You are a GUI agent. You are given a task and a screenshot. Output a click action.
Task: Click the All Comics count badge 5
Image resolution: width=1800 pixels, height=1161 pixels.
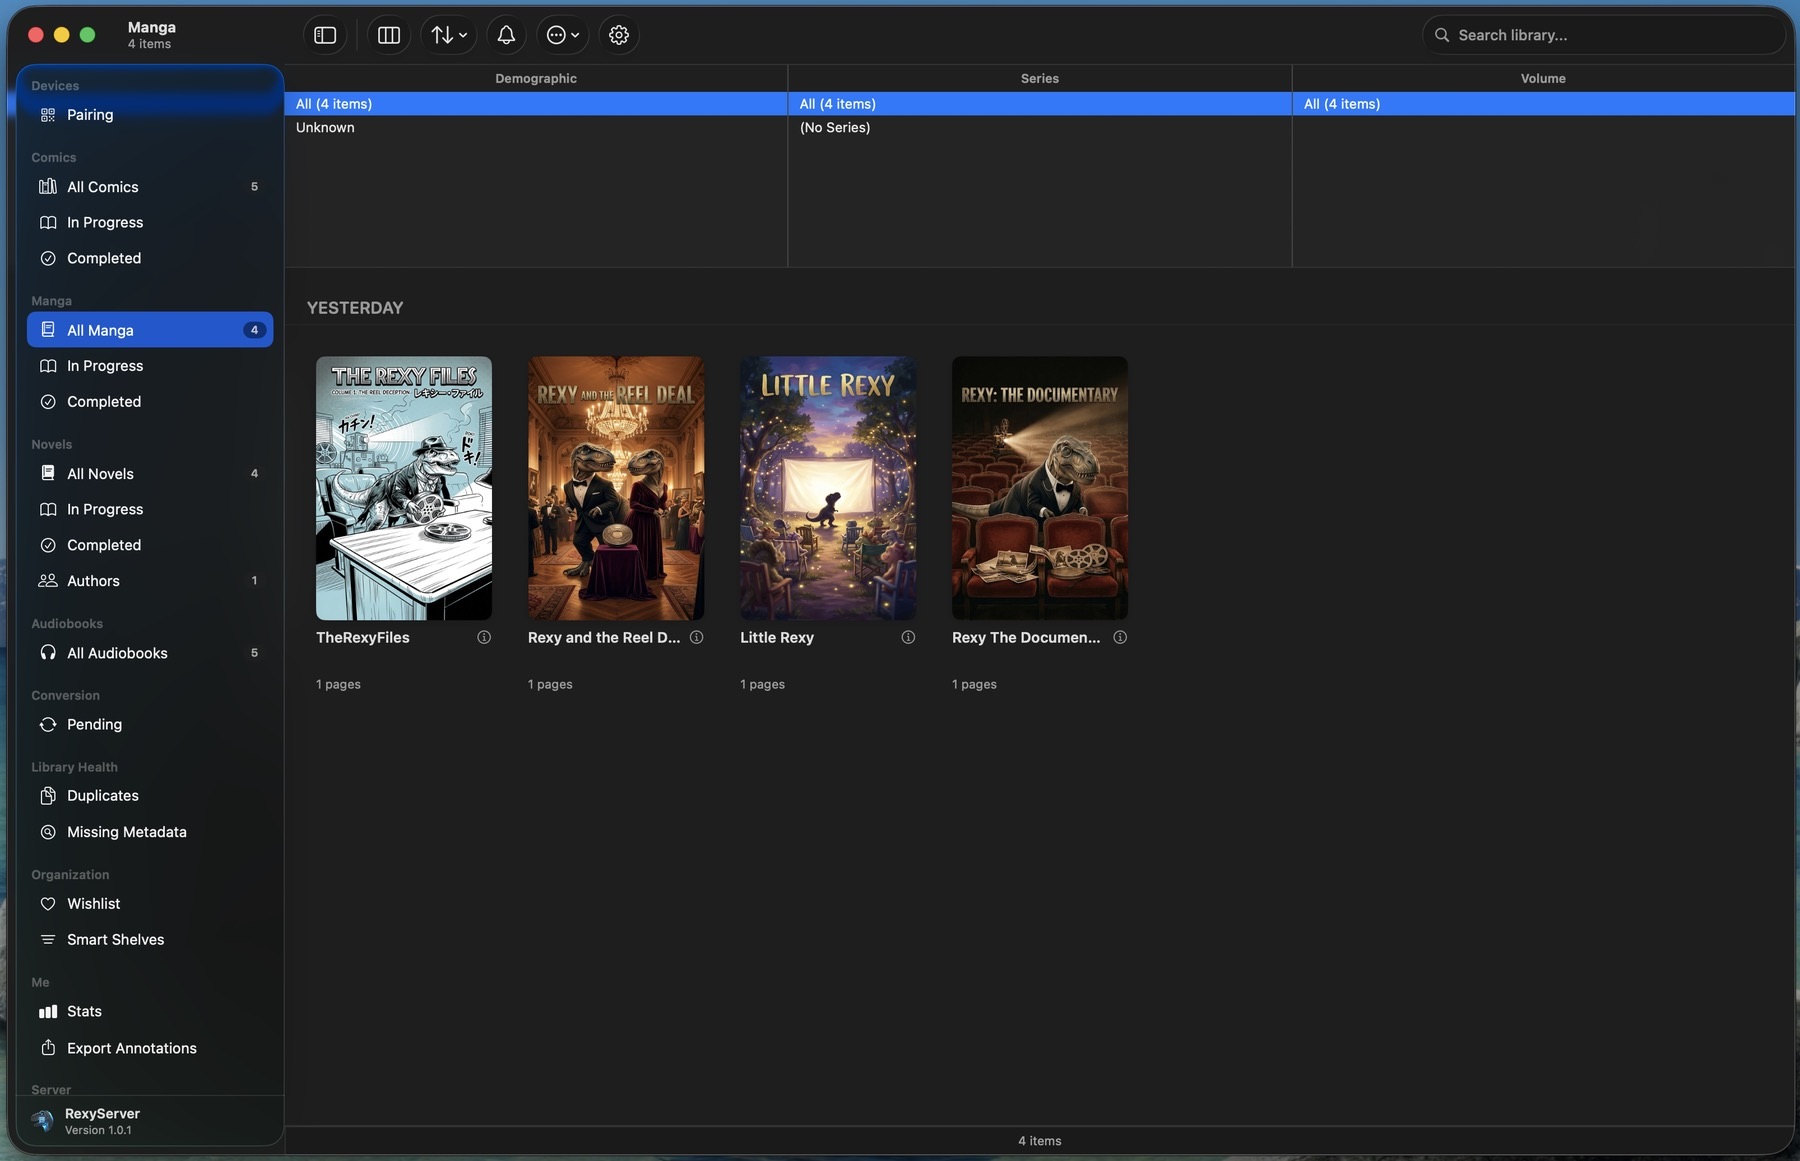point(254,187)
